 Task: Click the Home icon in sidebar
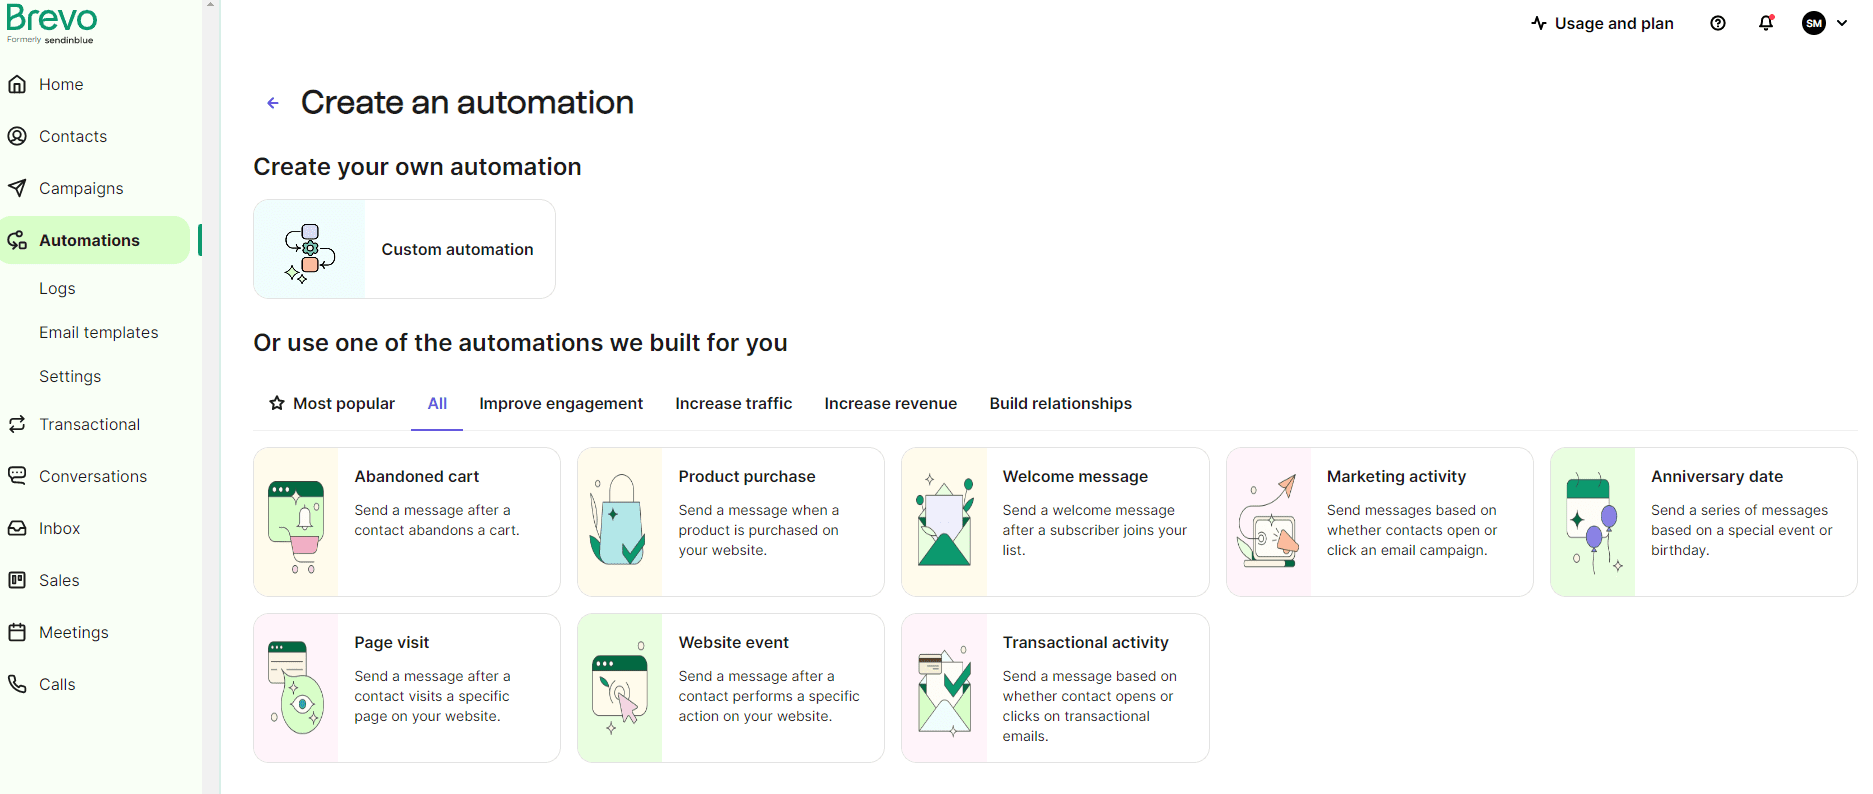[x=17, y=84]
